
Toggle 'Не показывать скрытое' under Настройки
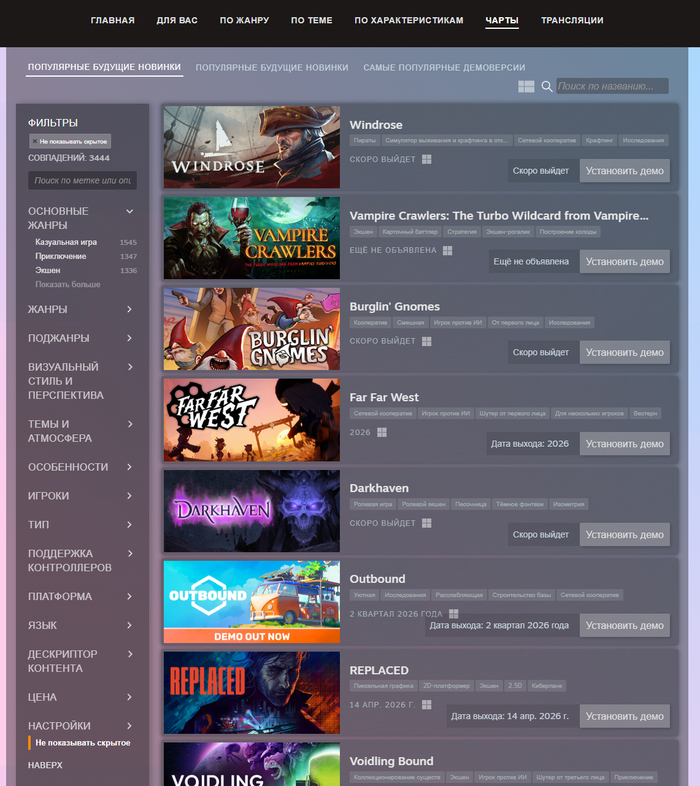[82, 743]
